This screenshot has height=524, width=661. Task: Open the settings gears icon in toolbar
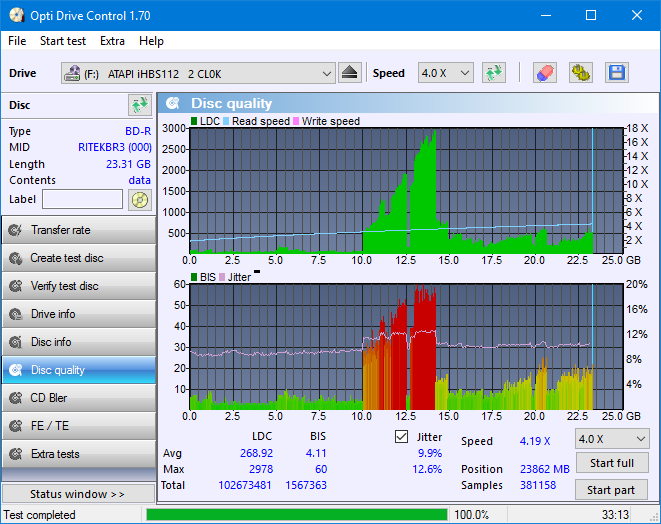tap(581, 73)
